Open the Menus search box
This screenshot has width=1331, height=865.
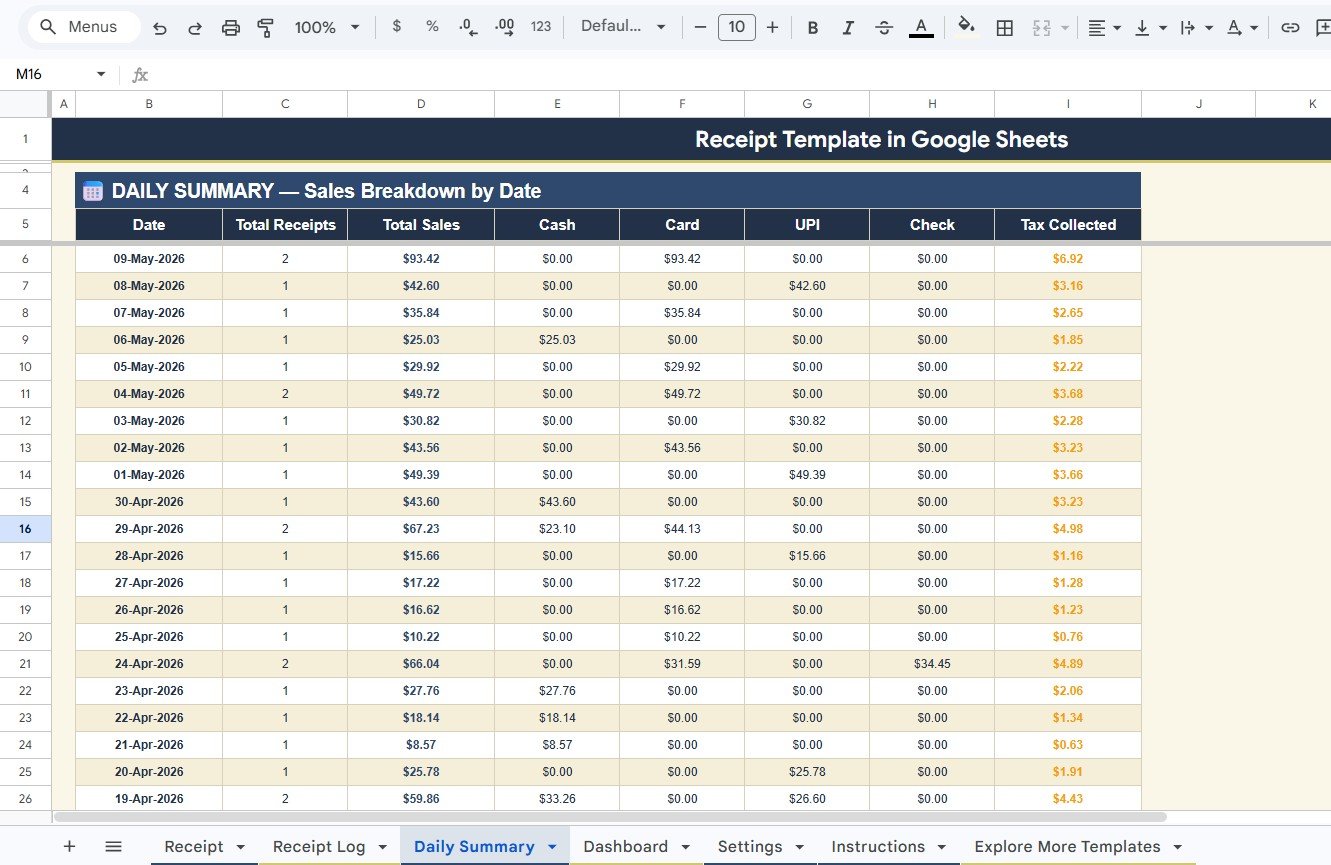pyautogui.click(x=85, y=27)
